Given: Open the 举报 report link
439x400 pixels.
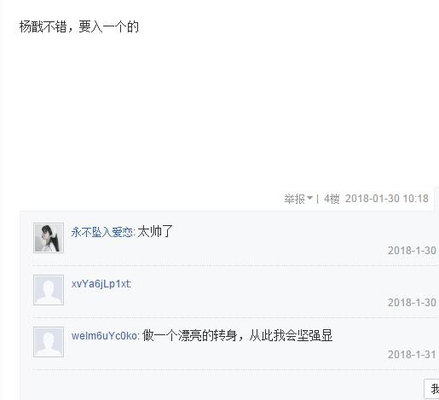Looking at the screenshot, I should click(294, 199).
